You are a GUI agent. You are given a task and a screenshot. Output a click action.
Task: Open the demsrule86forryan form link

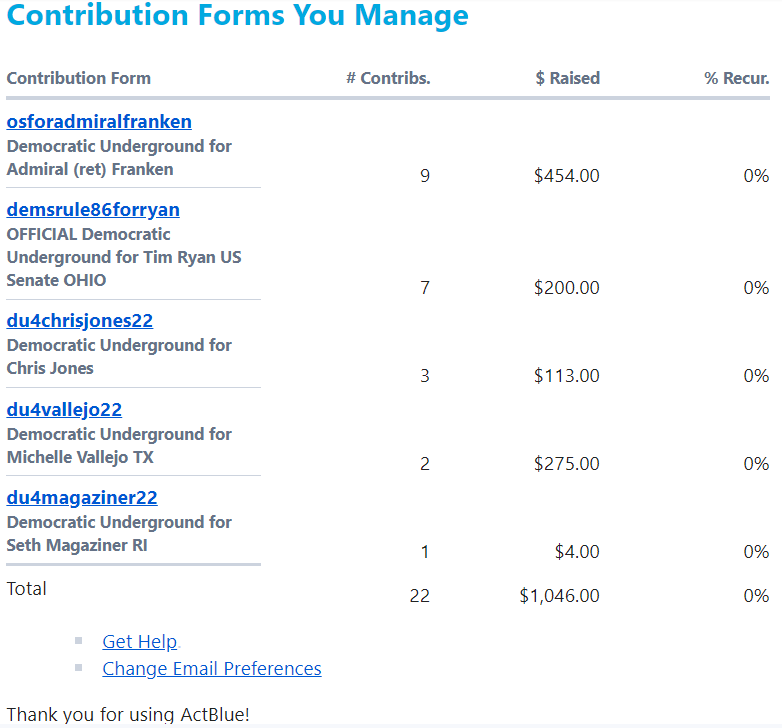click(x=93, y=210)
